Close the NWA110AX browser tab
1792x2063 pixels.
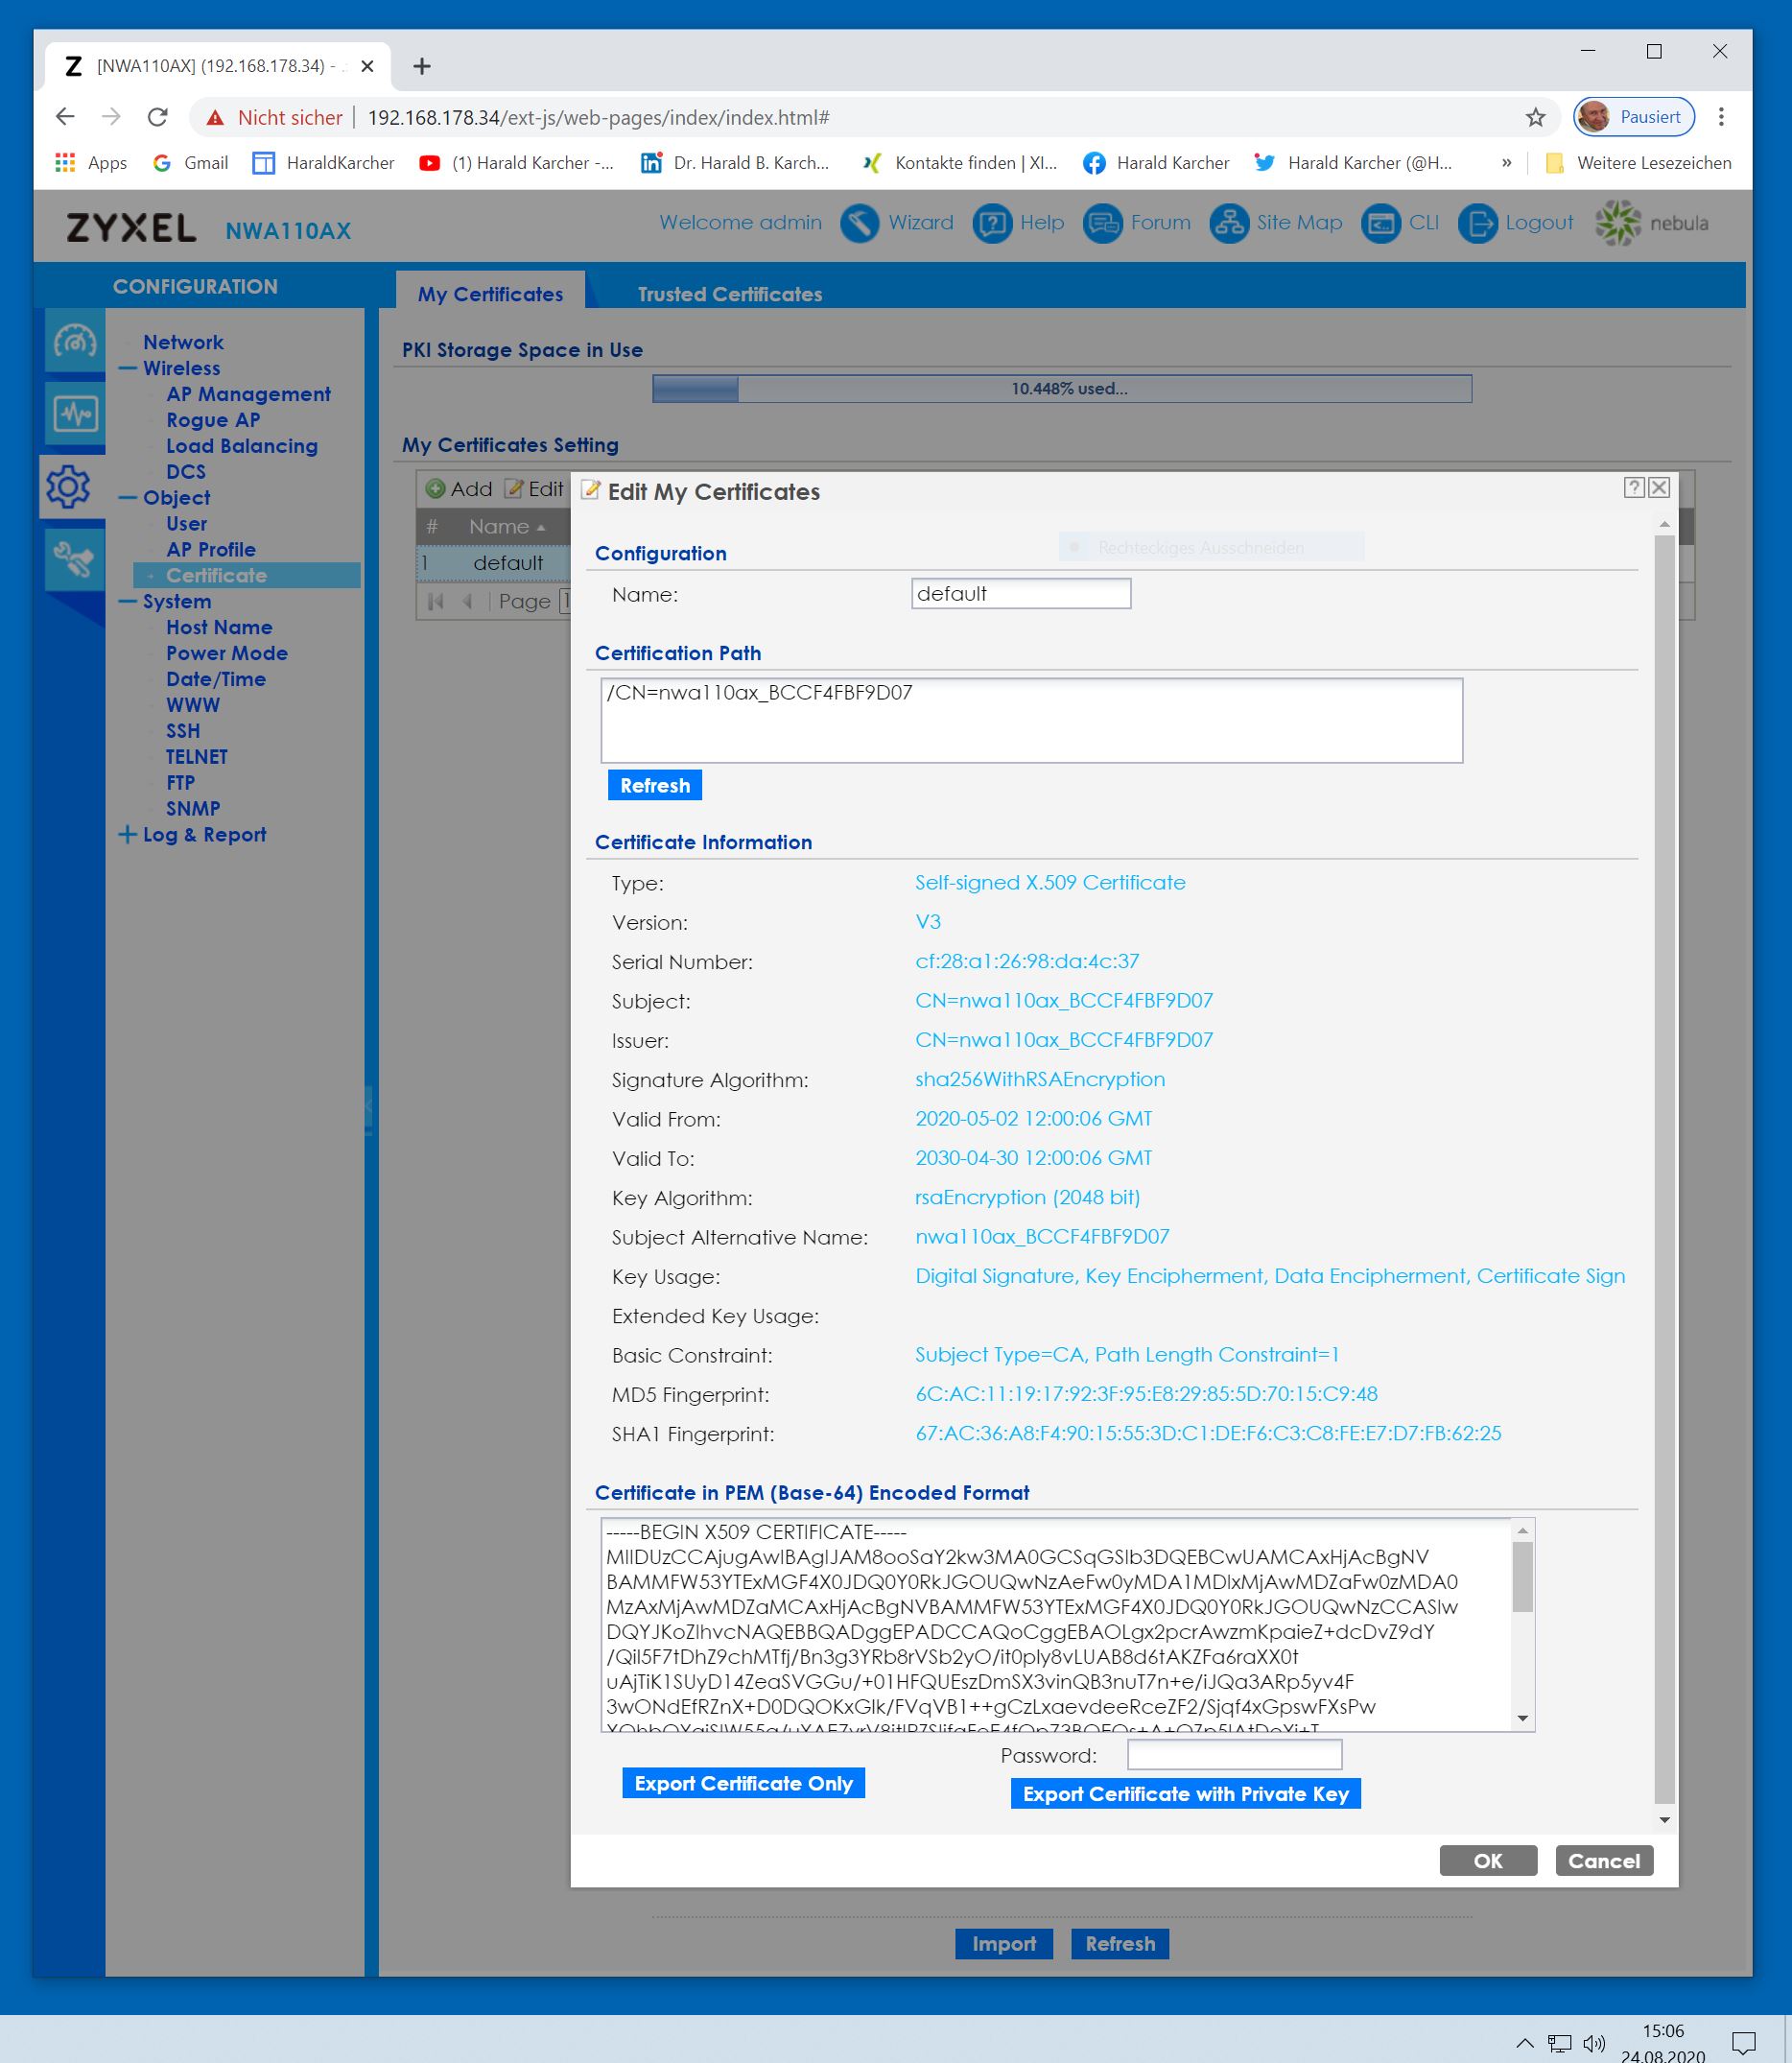tap(367, 66)
